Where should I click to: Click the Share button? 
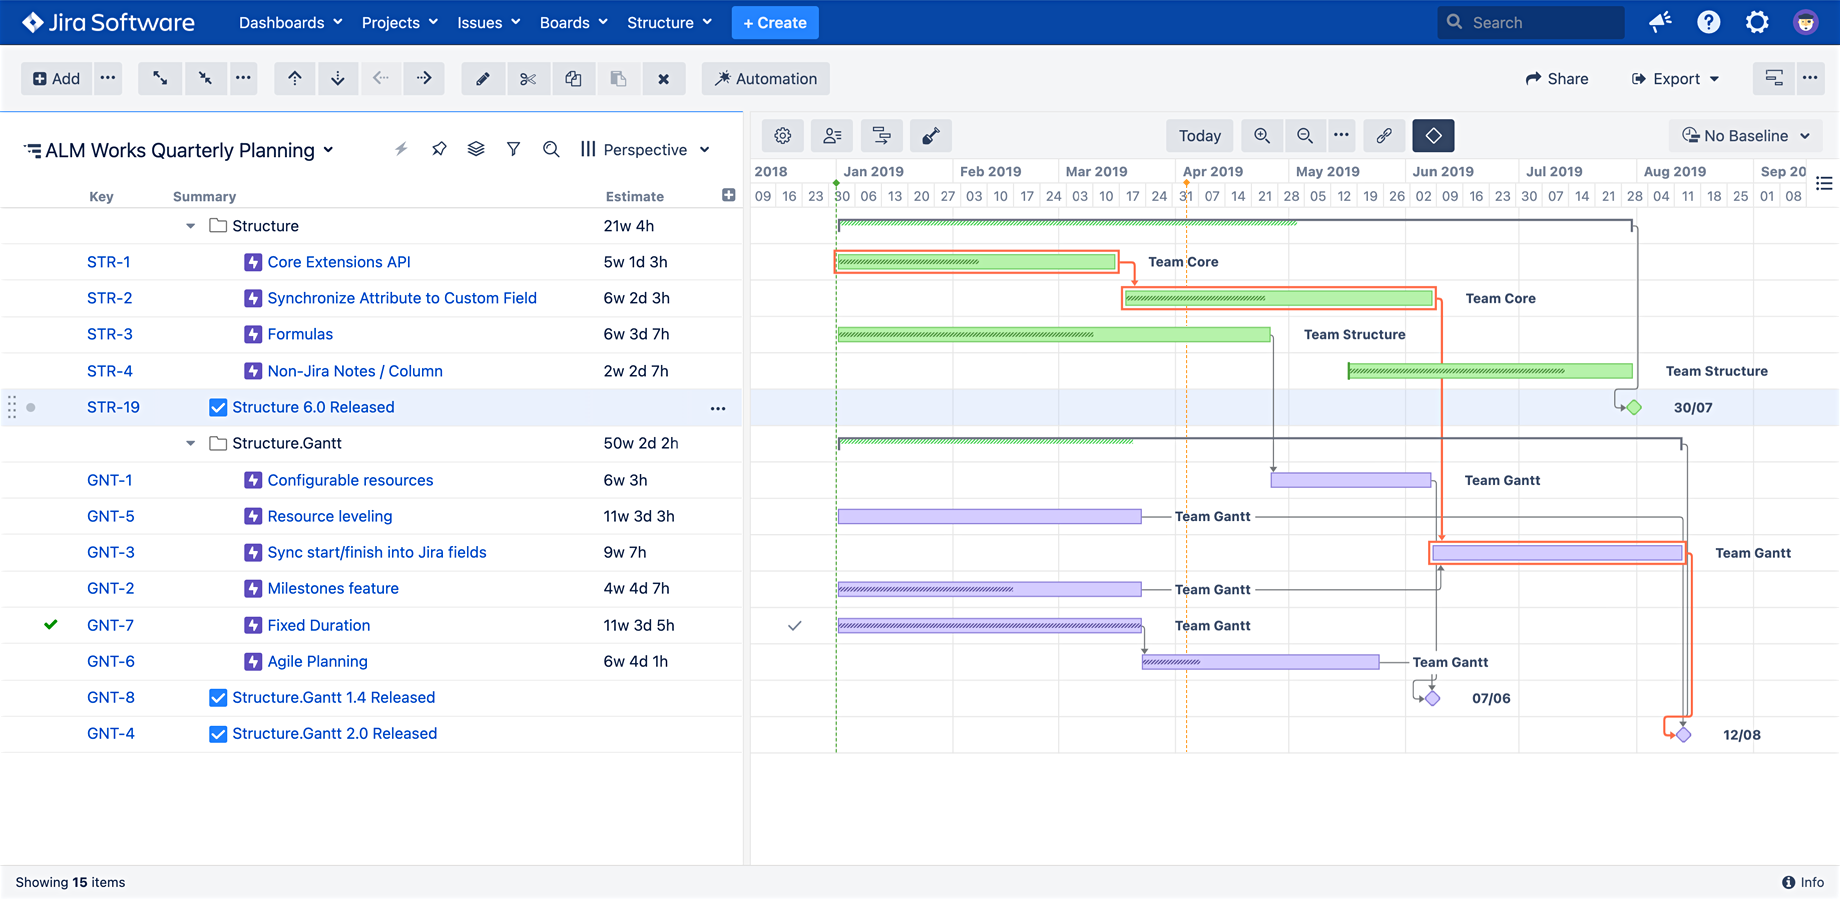[x=1557, y=78]
